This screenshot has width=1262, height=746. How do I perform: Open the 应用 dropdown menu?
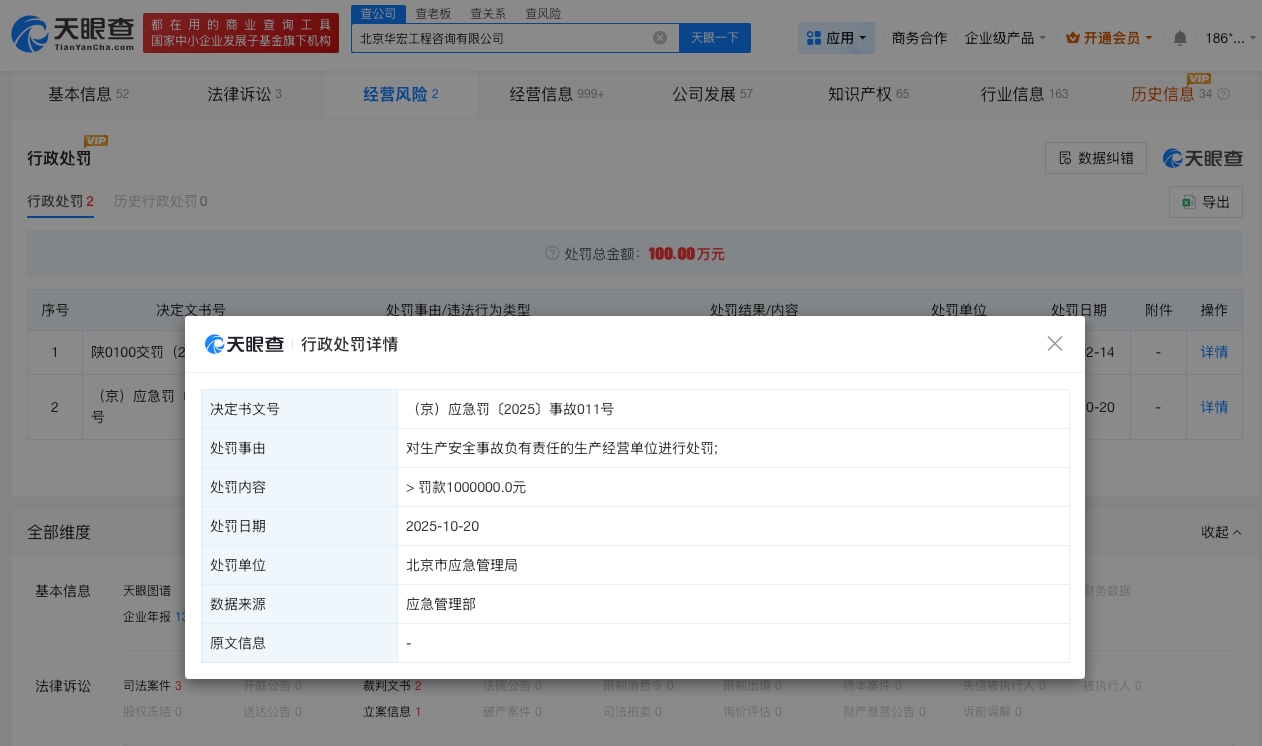click(837, 38)
